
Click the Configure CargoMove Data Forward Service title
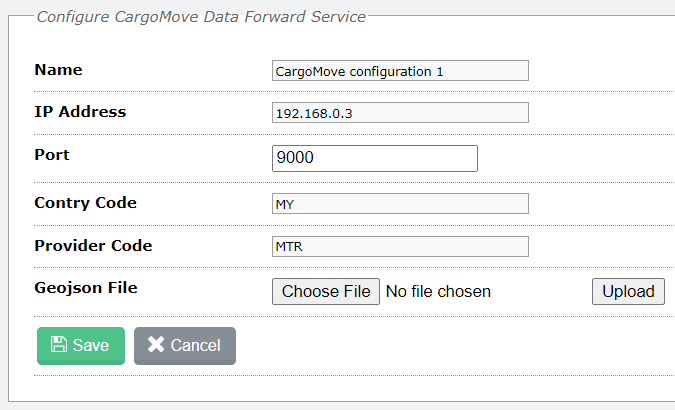pos(201,17)
